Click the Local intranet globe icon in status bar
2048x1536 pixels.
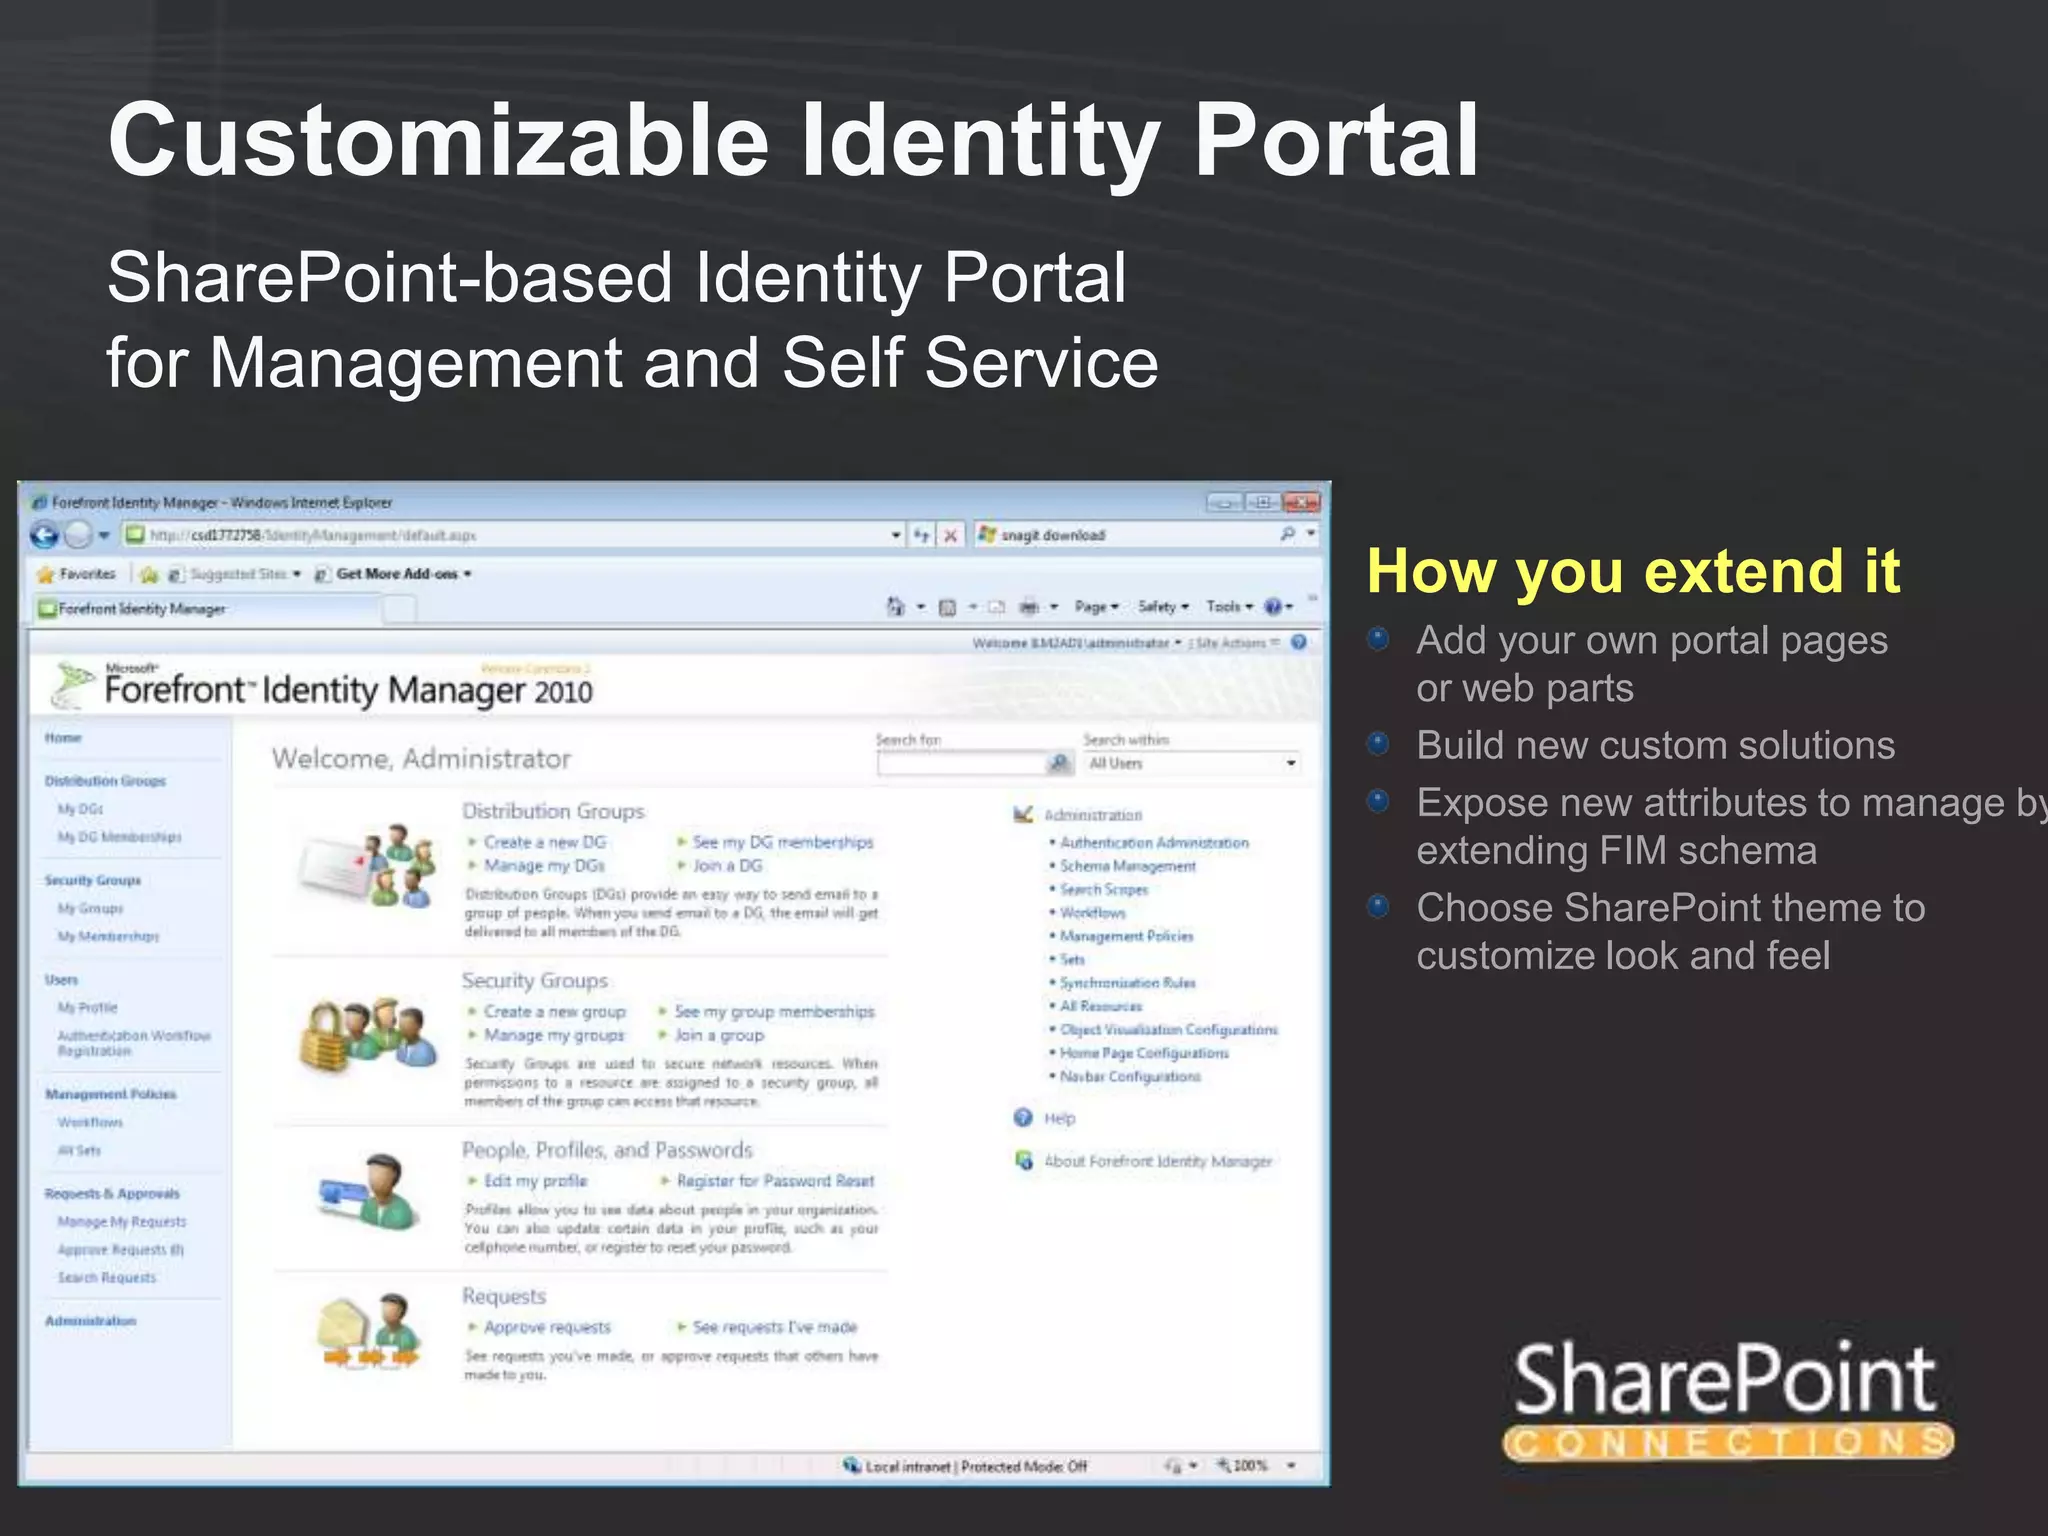[851, 1465]
